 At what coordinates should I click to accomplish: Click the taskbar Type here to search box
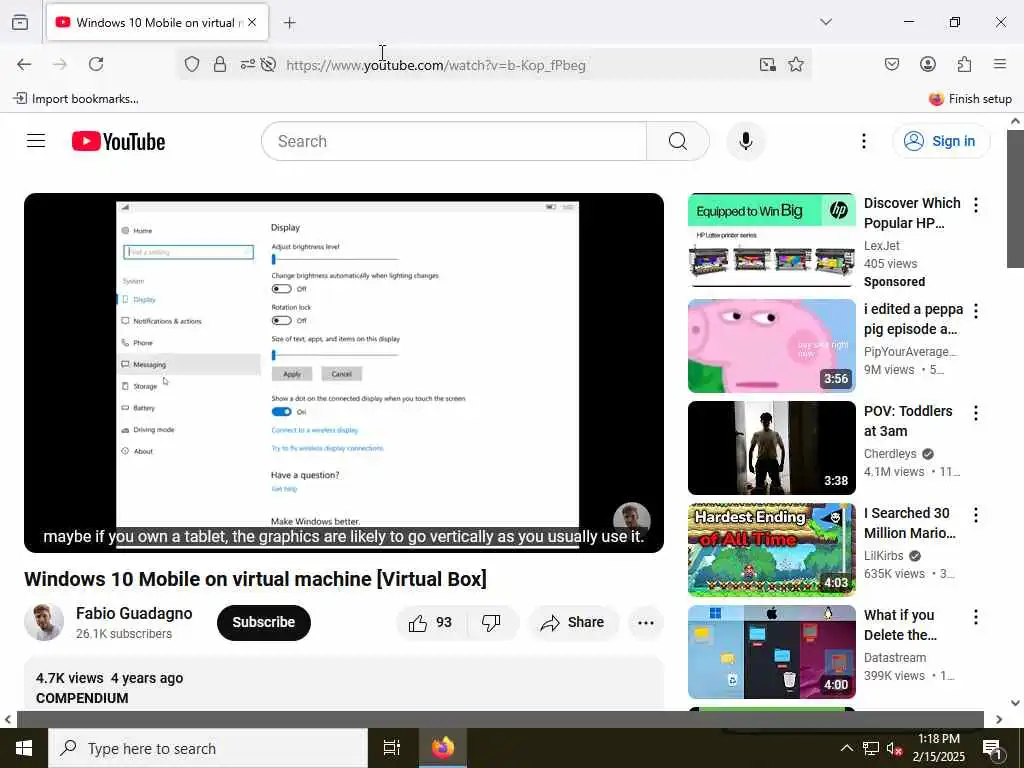coord(208,748)
